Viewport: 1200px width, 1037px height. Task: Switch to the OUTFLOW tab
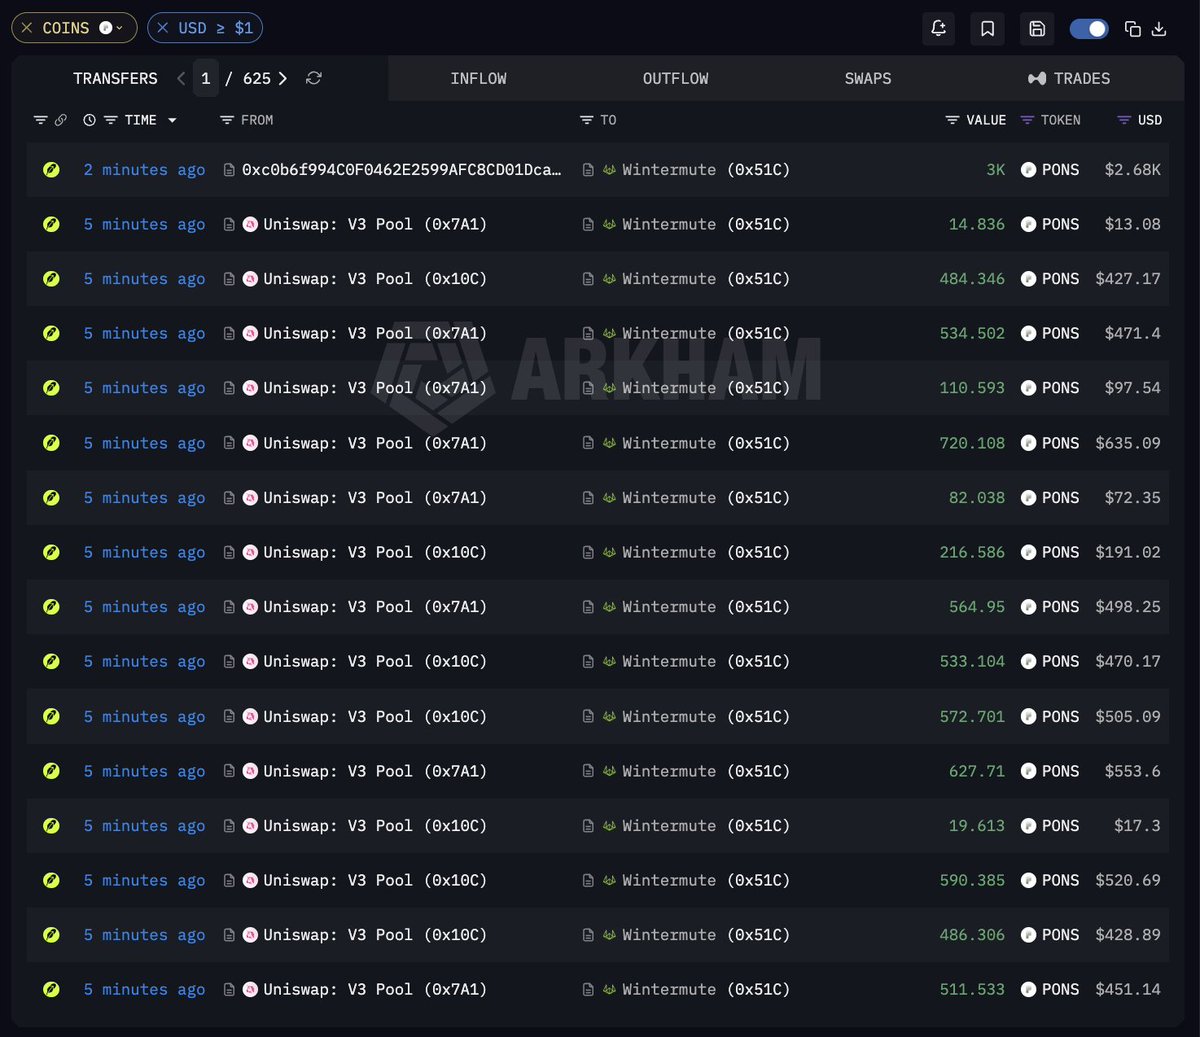coord(675,78)
